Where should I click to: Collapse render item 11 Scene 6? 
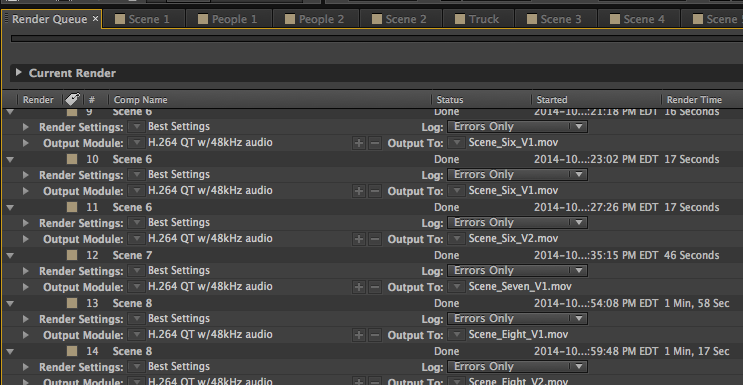(10, 208)
